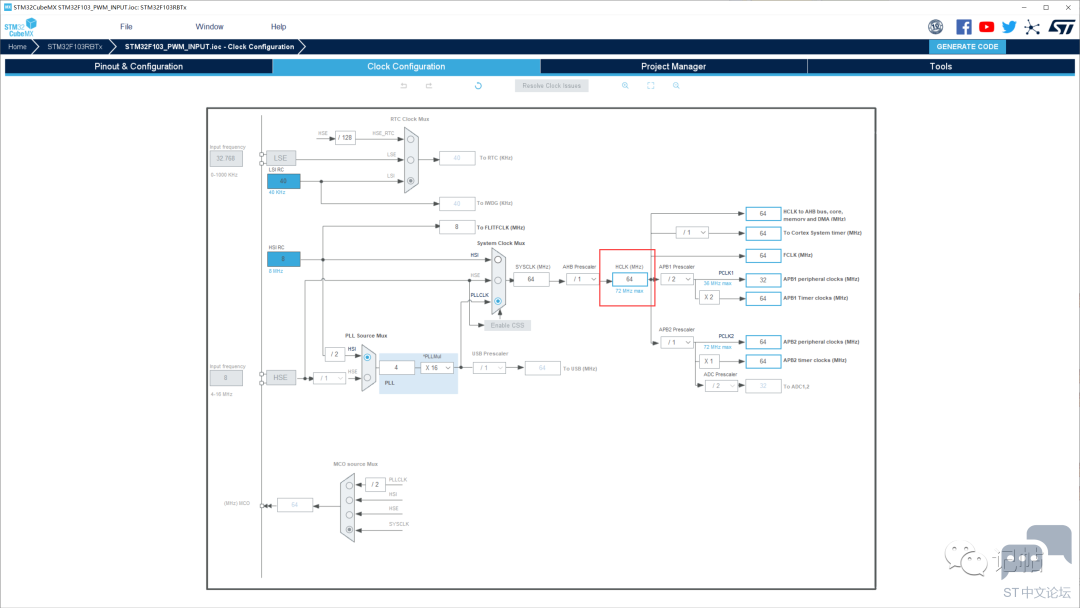Viewport: 1080px width, 608px height.
Task: Click the To FLITFCLK value box
Action: point(457,227)
